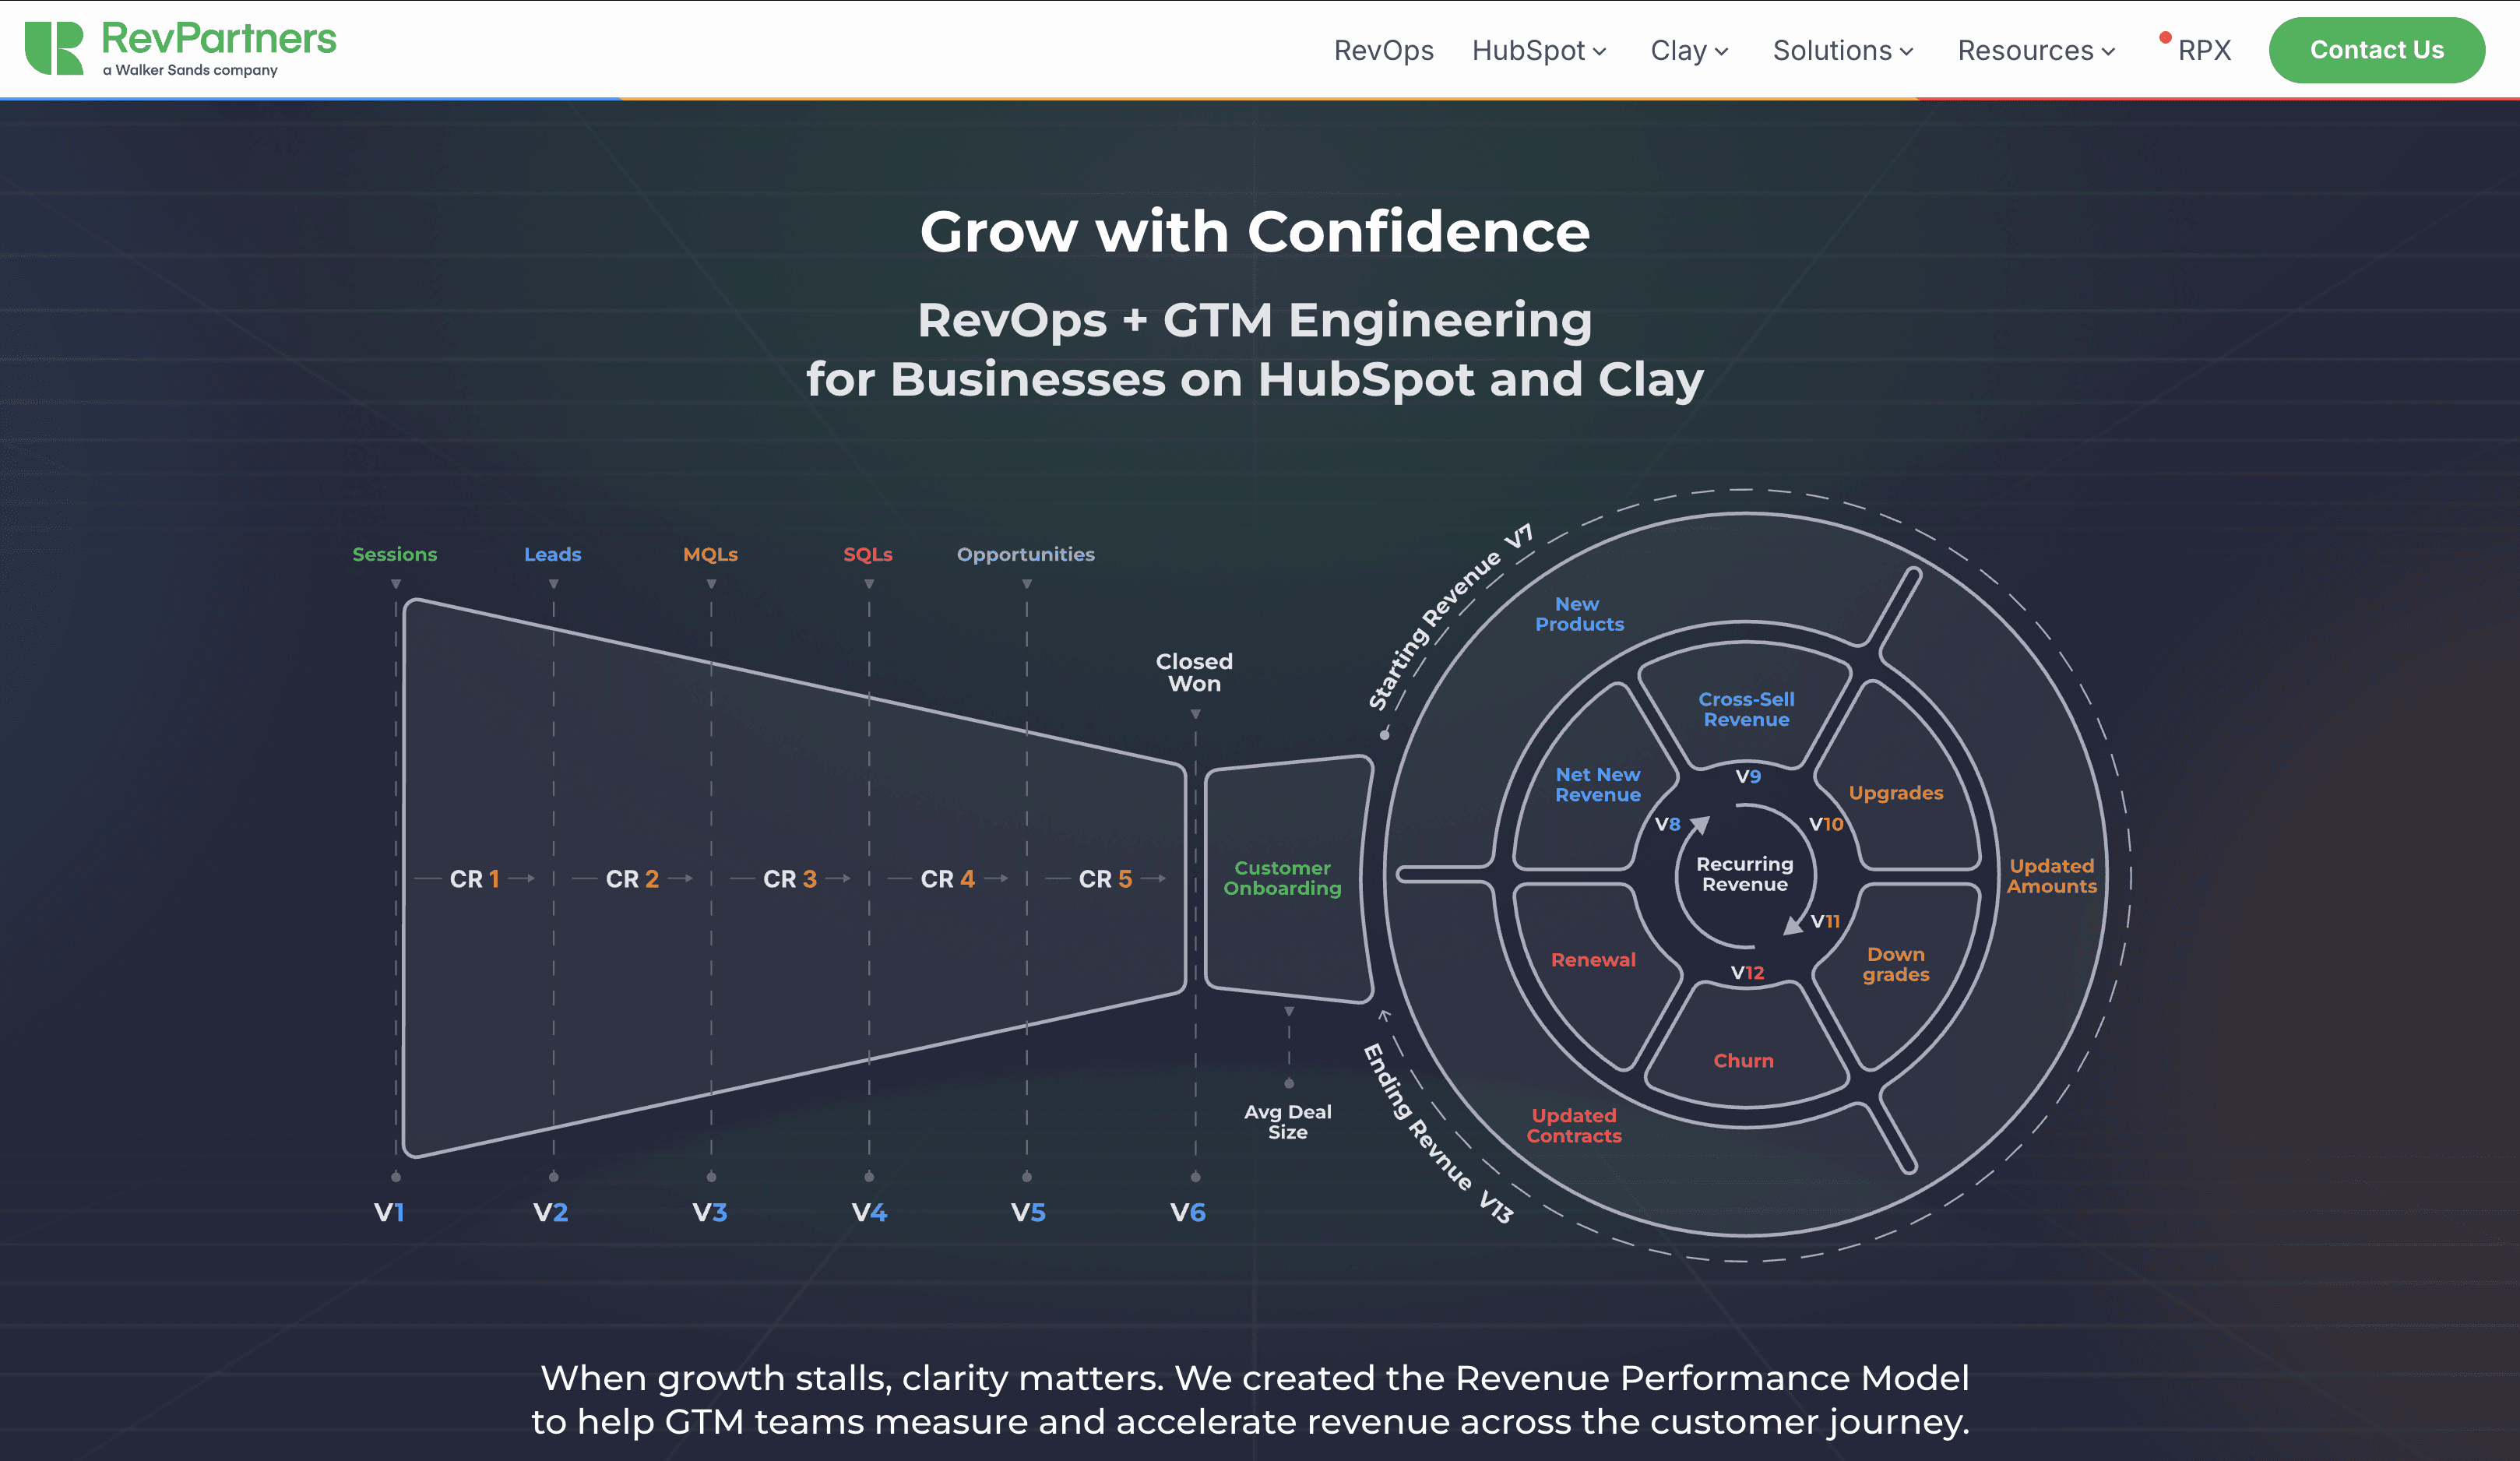Expand the HubSpot dropdown chevron
This screenshot has width=2520, height=1461.
(x=1599, y=52)
